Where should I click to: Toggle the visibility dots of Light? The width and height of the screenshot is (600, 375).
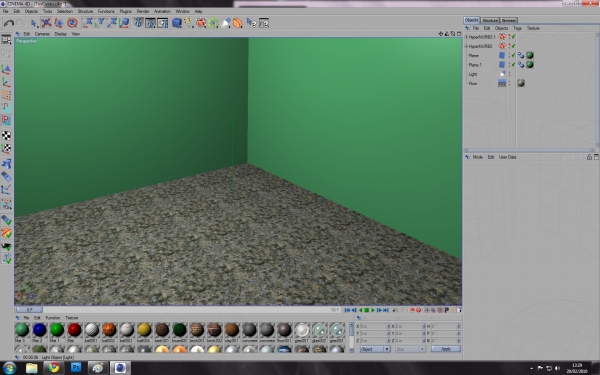point(509,73)
